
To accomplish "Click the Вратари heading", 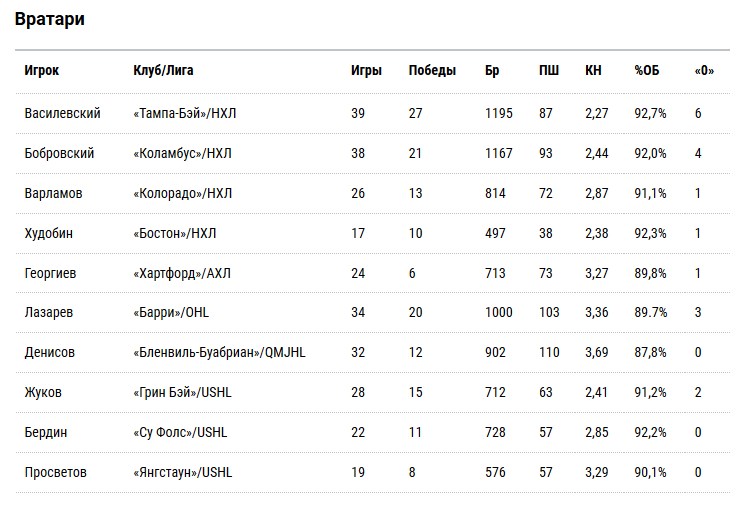I will click(x=50, y=19).
